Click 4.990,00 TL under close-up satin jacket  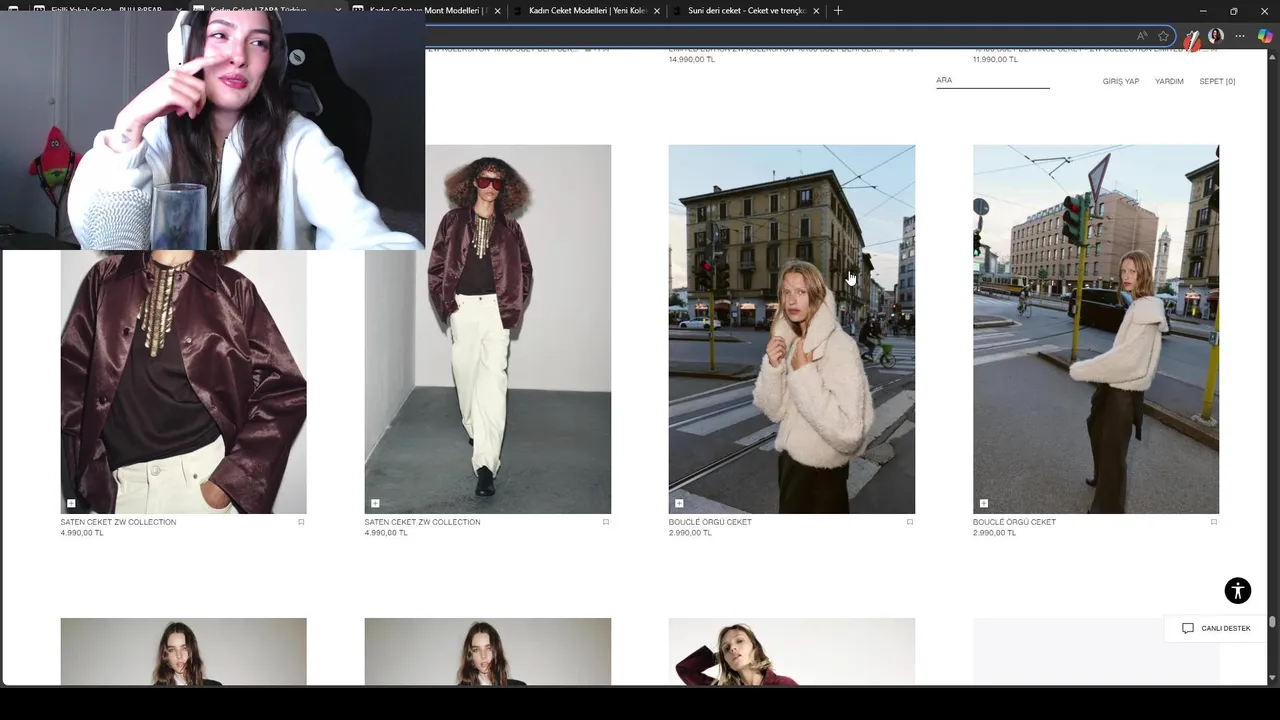tap(82, 533)
